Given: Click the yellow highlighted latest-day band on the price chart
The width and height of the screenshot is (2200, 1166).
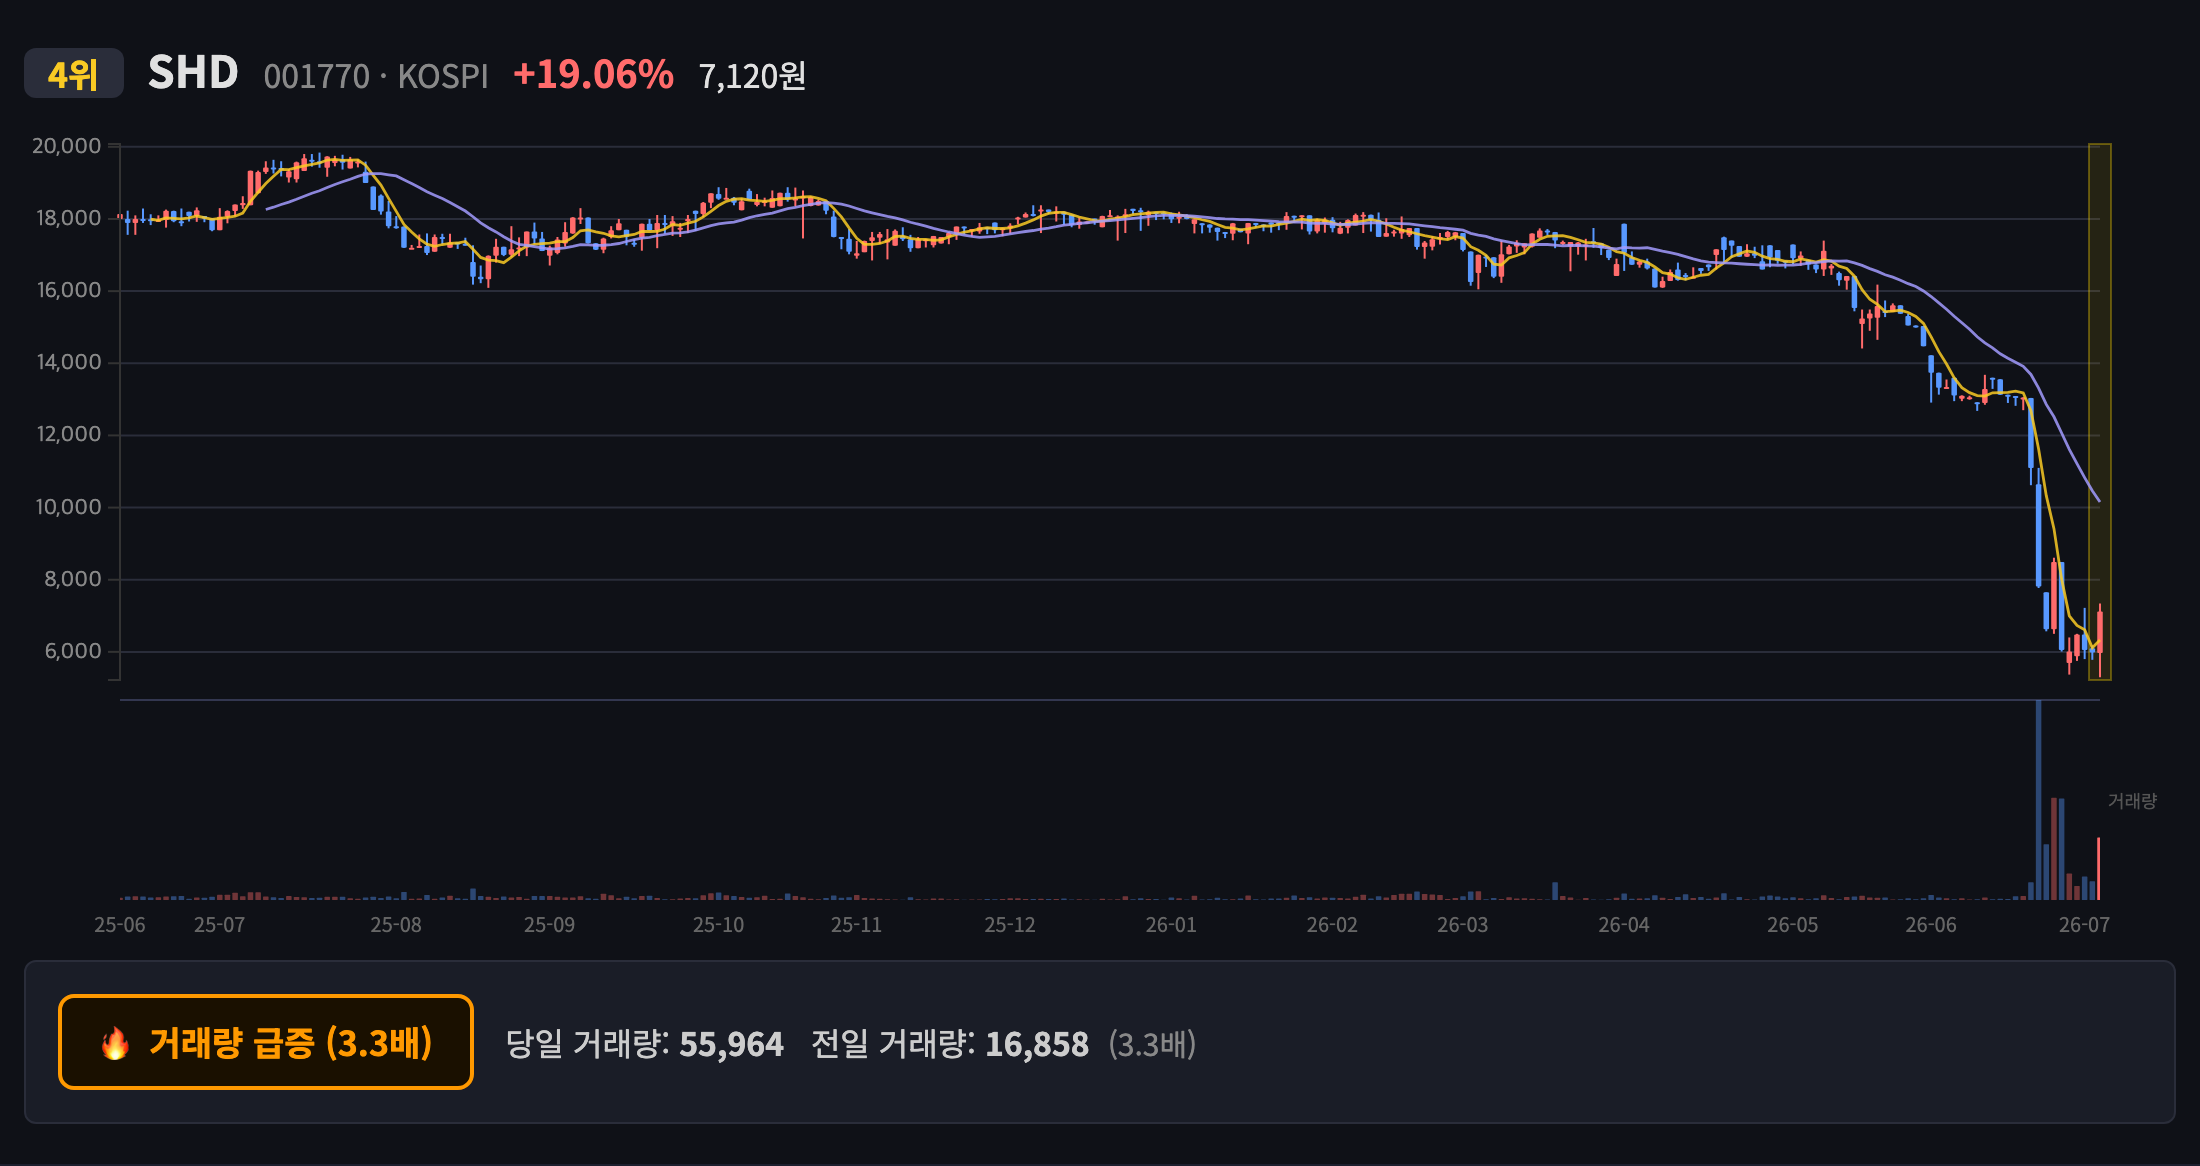Looking at the screenshot, I should (x=2100, y=412).
